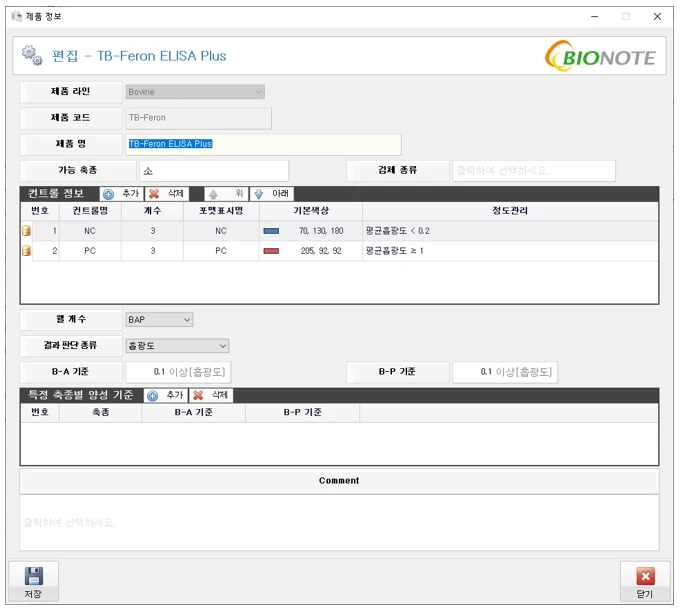Image resolution: width=681 pixels, height=611 pixels.
Task: Click the 계수 column header
Action: 152,211
